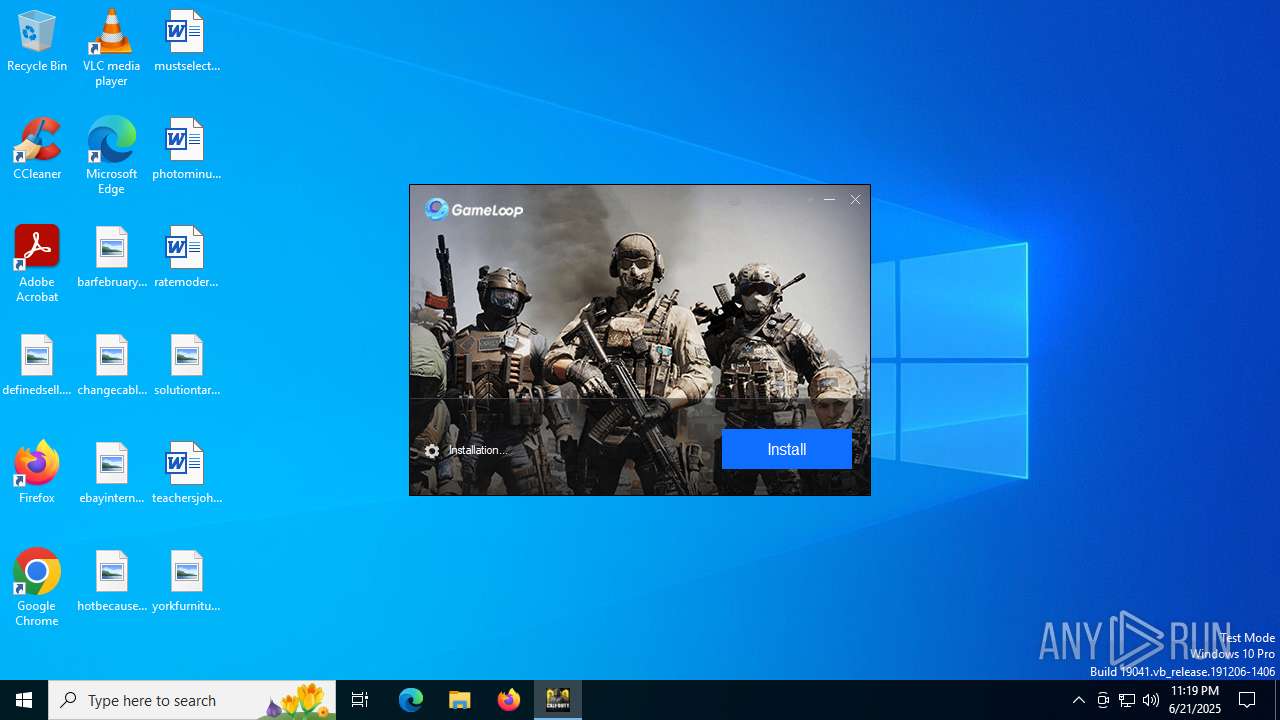This screenshot has width=1280, height=720.
Task: Select the hotbecause image file
Action: [111, 581]
